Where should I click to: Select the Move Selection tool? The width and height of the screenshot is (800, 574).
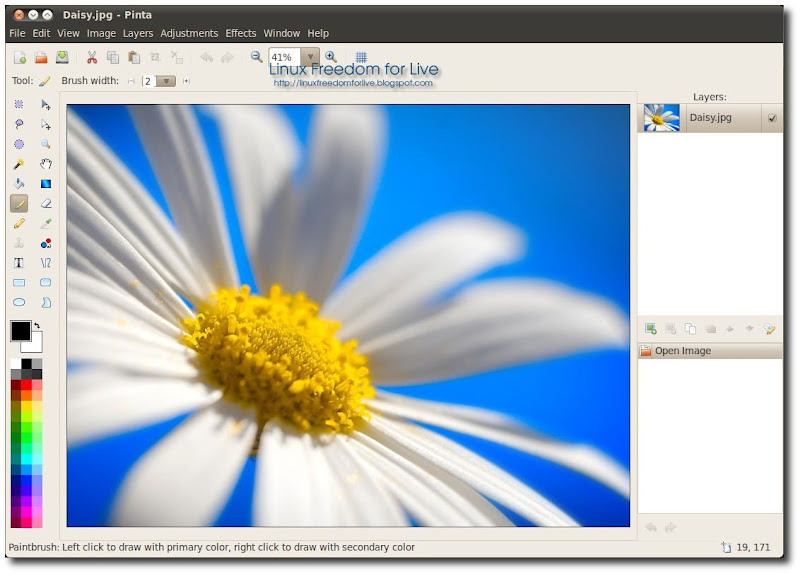click(x=45, y=124)
